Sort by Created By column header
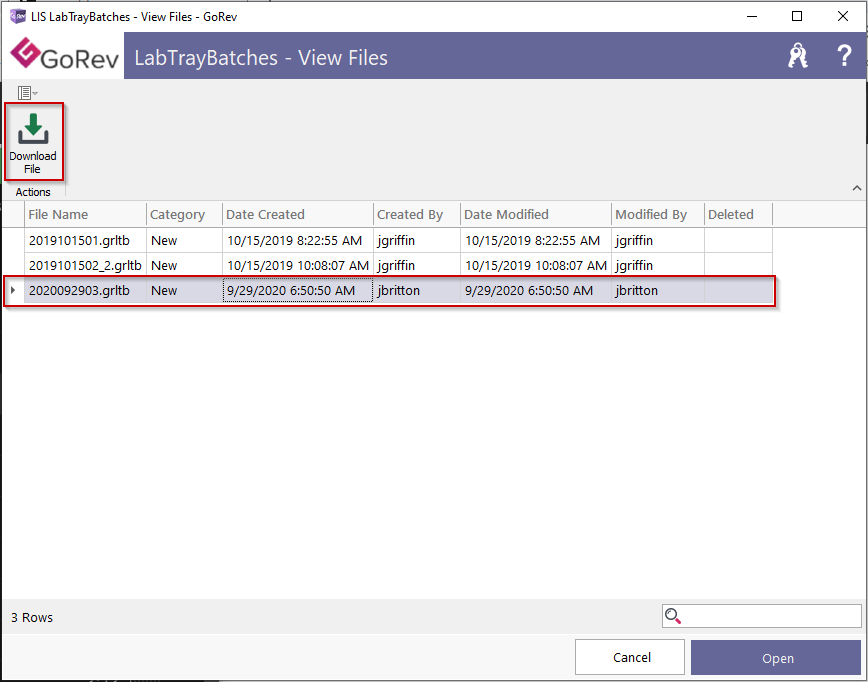 pyautogui.click(x=417, y=214)
